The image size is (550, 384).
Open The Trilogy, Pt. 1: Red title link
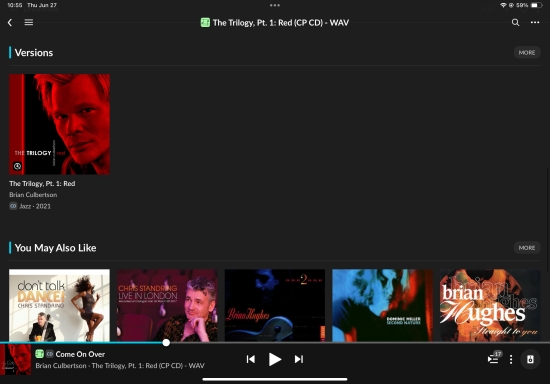tap(42, 183)
